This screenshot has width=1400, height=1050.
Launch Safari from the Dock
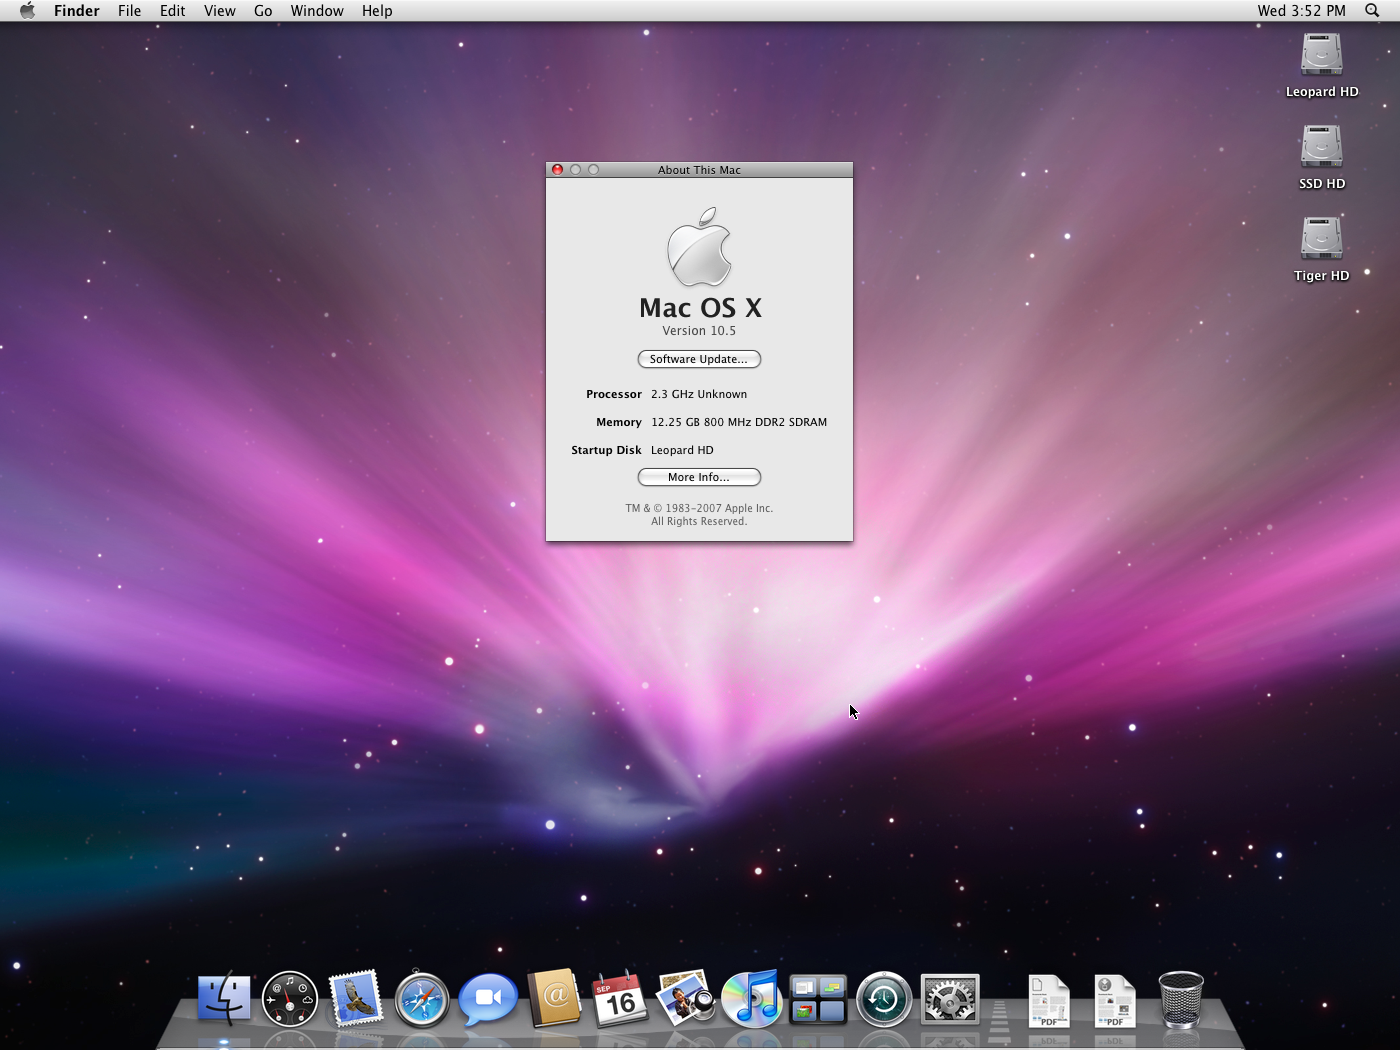422,998
